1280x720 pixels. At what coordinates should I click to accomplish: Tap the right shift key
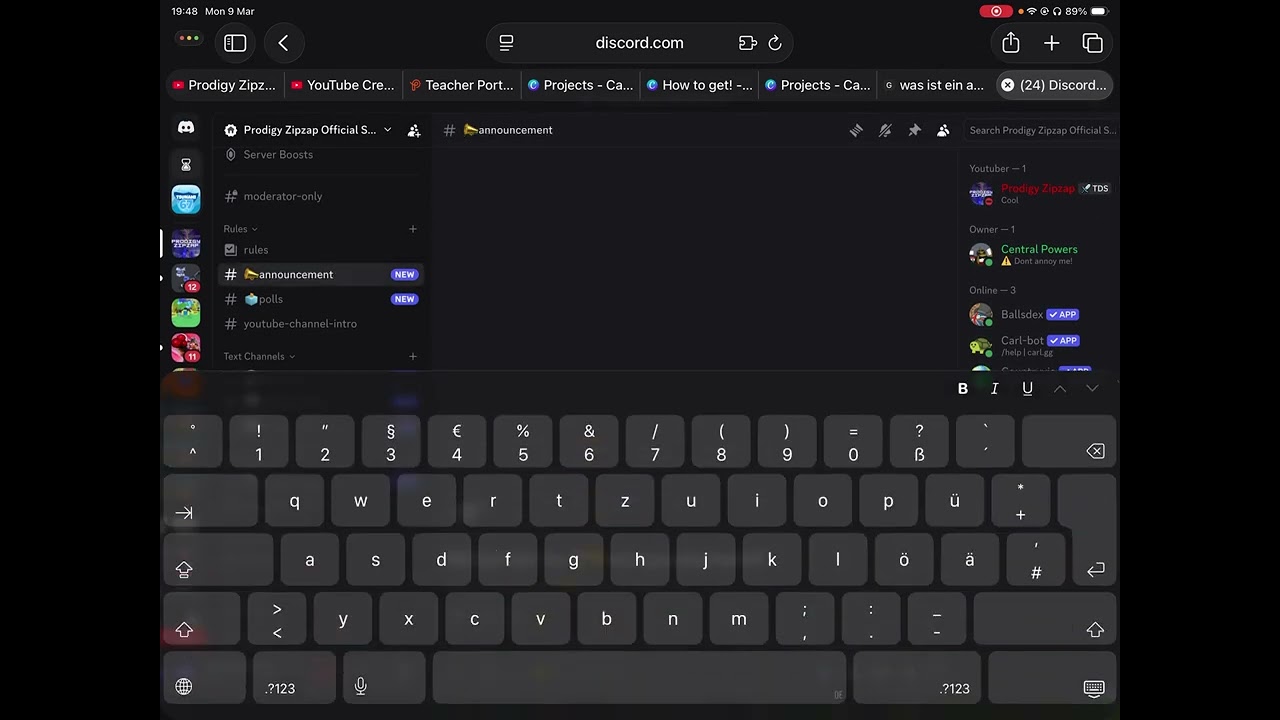[1045, 619]
